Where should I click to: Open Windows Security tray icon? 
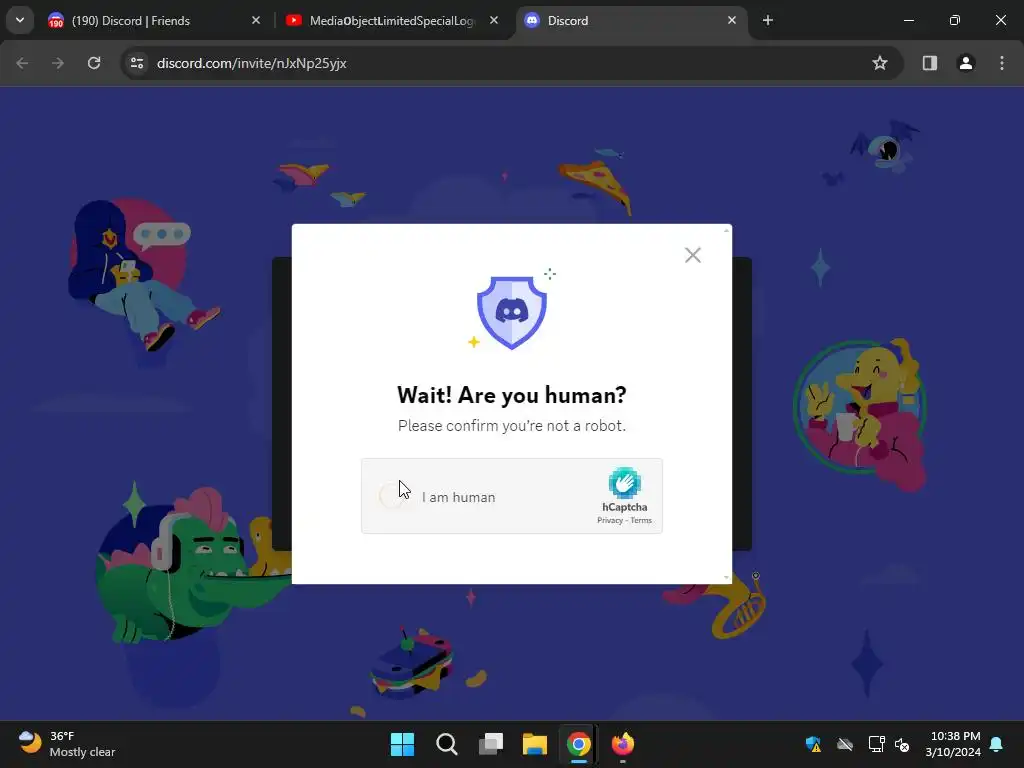pos(813,744)
